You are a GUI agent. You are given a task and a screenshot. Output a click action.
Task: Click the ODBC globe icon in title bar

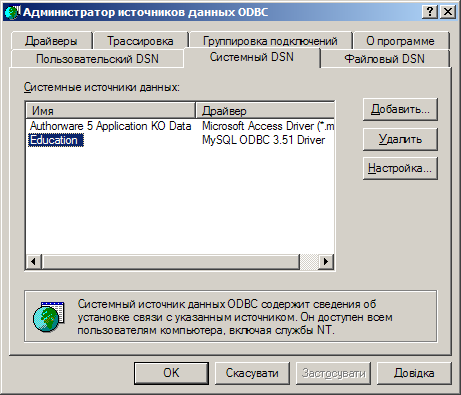click(11, 12)
